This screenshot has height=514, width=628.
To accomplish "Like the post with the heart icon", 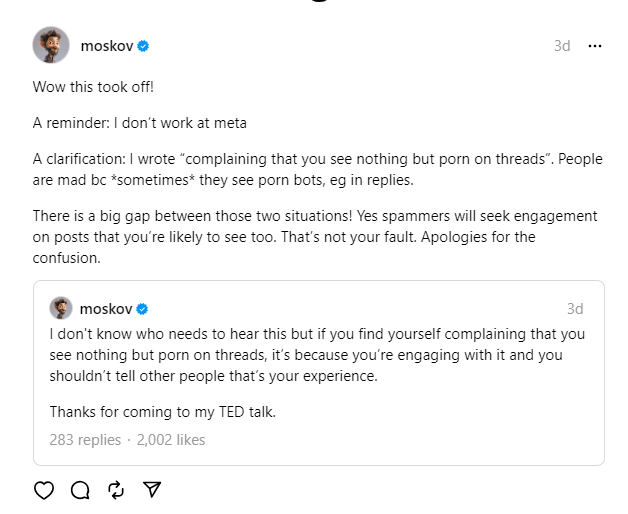I will (44, 490).
